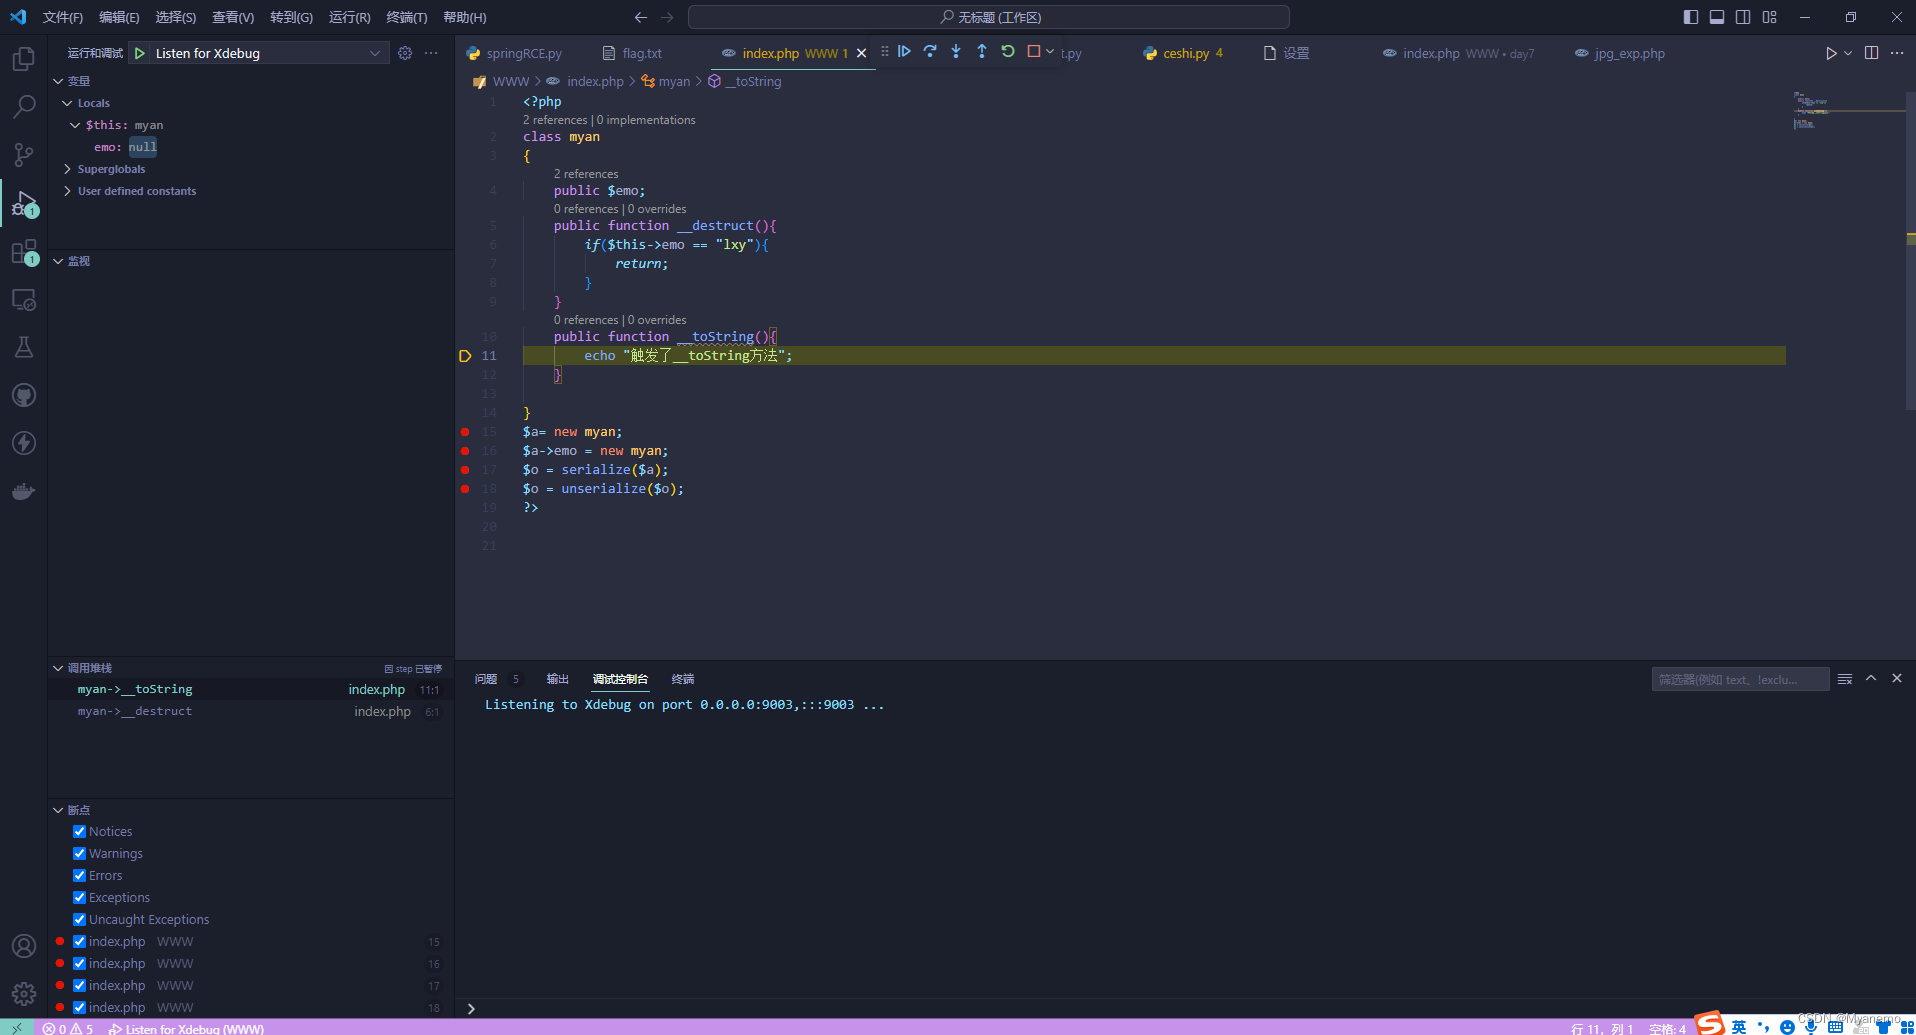Stop the debug session
Image resolution: width=1916 pixels, height=1035 pixels.
point(1034,51)
